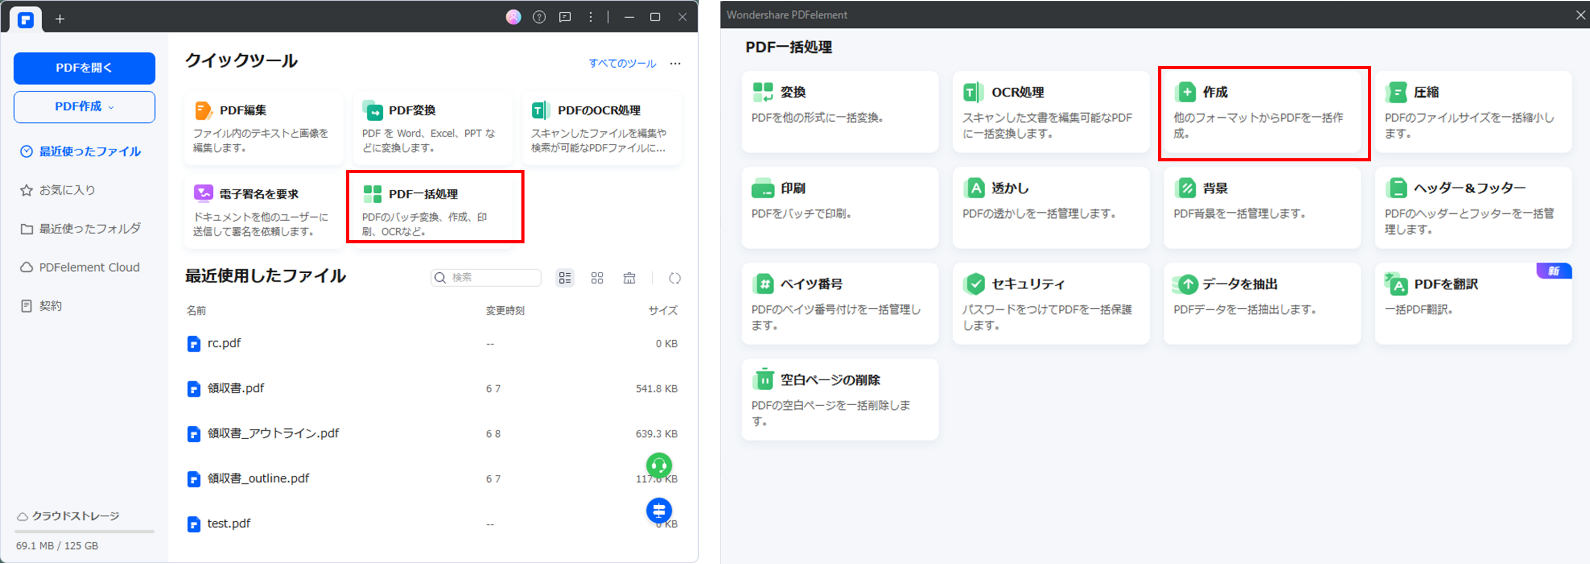Switch recent files to grid view
The width and height of the screenshot is (1590, 564).
pos(597,278)
